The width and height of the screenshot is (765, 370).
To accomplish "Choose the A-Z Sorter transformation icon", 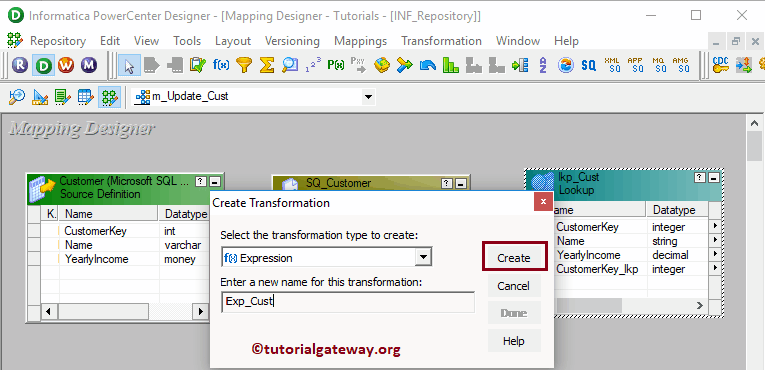I will click(x=543, y=65).
